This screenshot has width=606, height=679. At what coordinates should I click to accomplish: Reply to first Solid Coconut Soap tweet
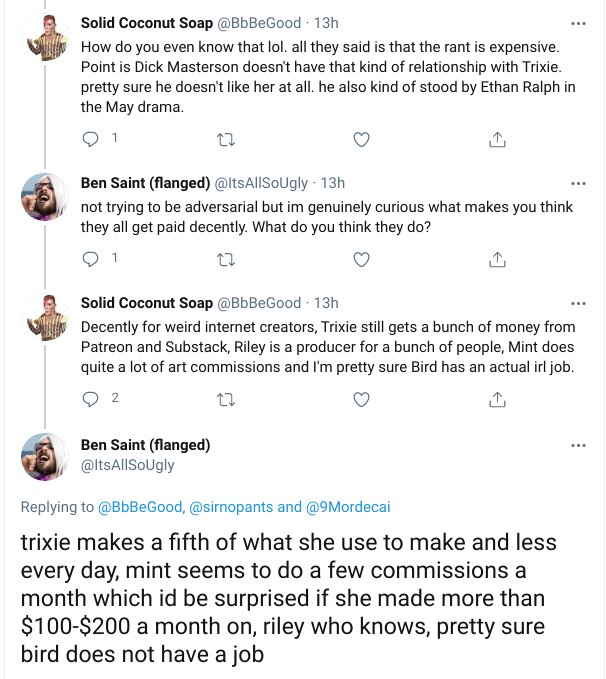[90, 139]
